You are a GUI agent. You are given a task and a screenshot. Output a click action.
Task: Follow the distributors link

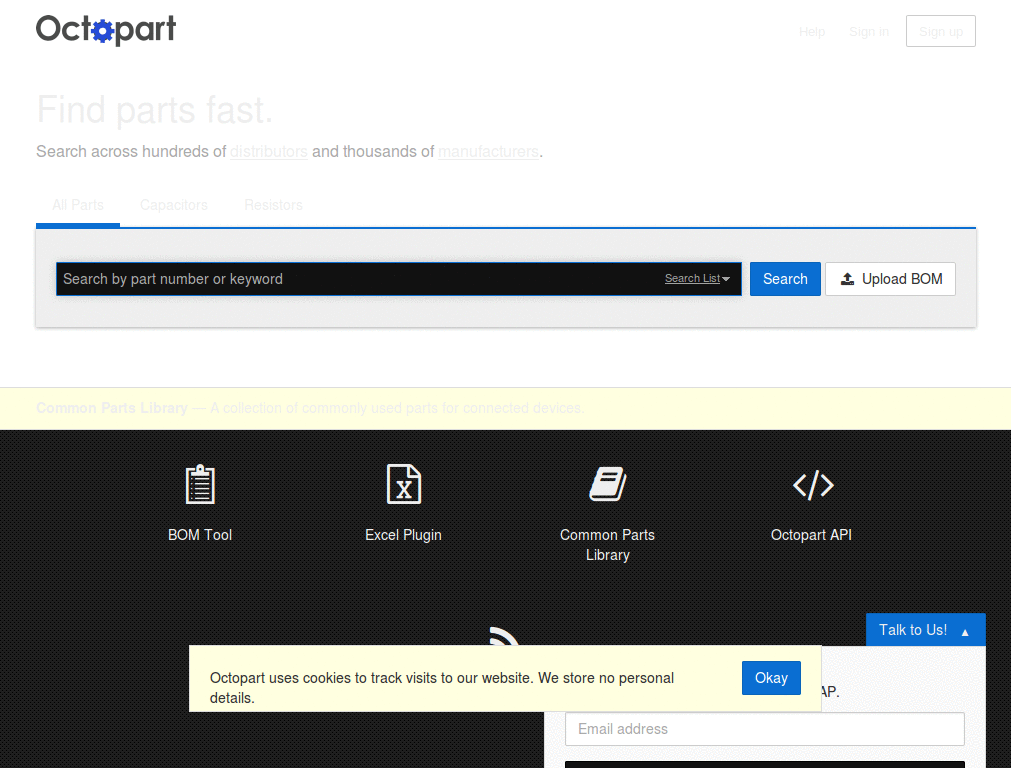tap(268, 152)
